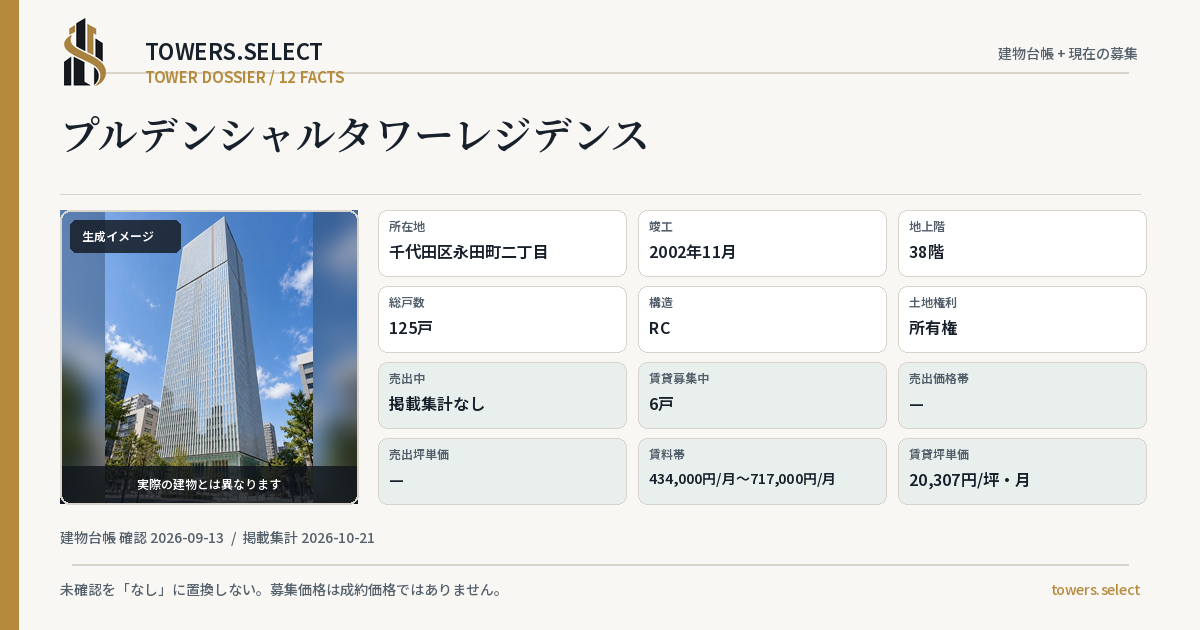Open the 賃貸募集中 6戸 card
The height and width of the screenshot is (630, 1200).
click(762, 395)
